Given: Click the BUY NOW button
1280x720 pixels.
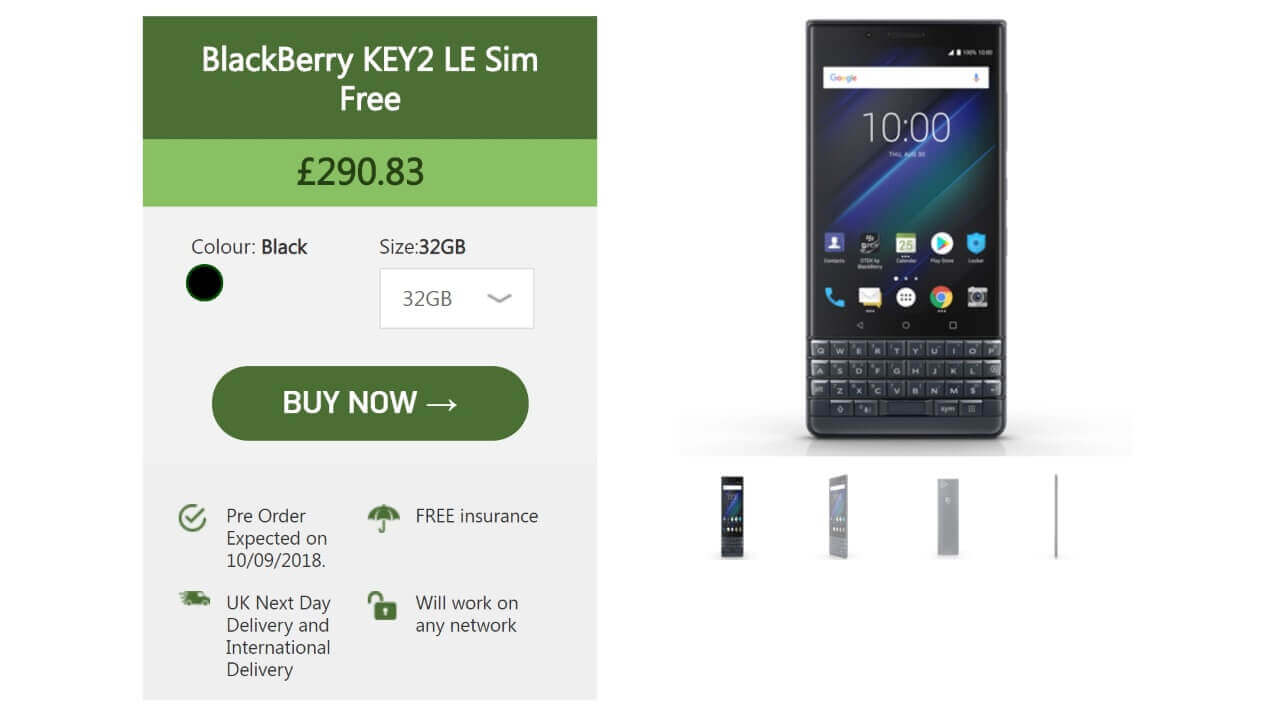Looking at the screenshot, I should point(370,403).
